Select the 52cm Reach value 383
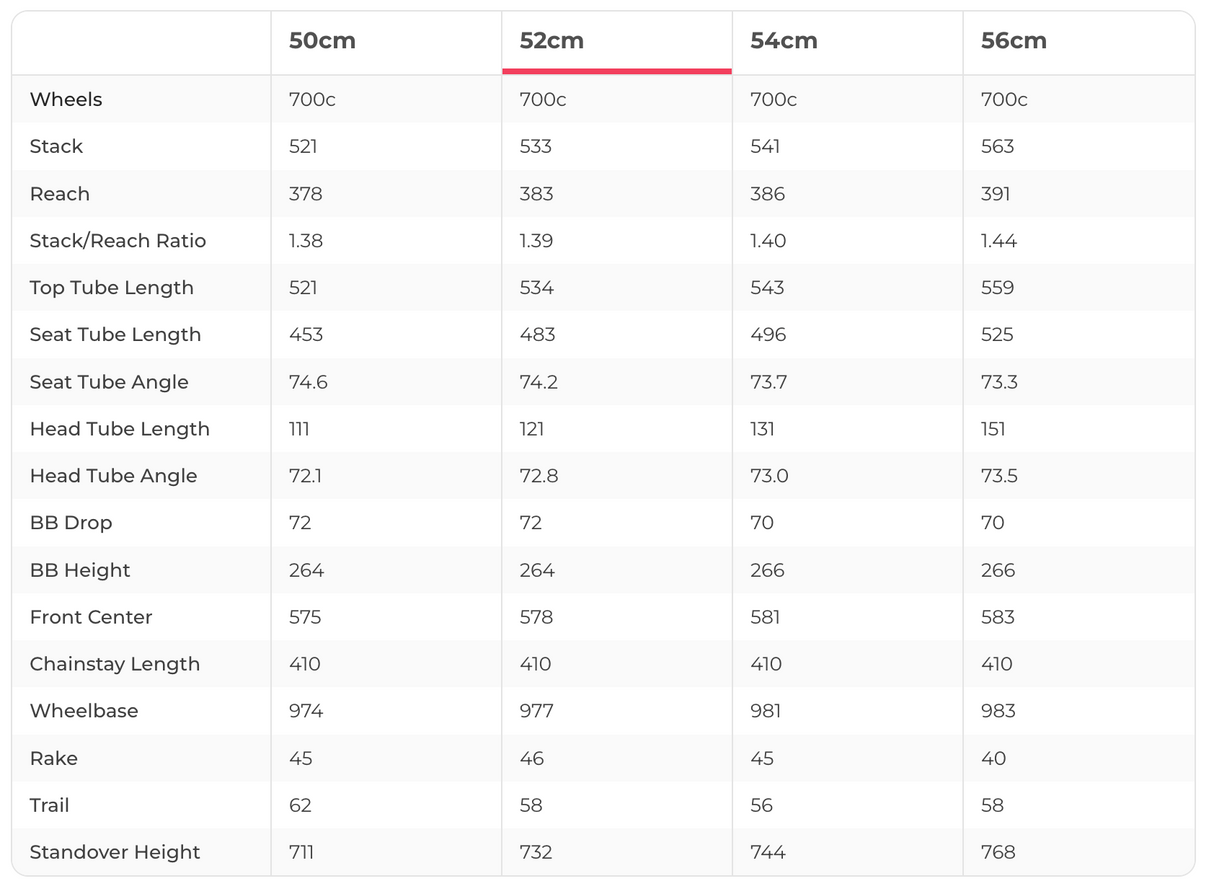Viewport: 1214px width, 894px height. pyautogui.click(x=536, y=194)
